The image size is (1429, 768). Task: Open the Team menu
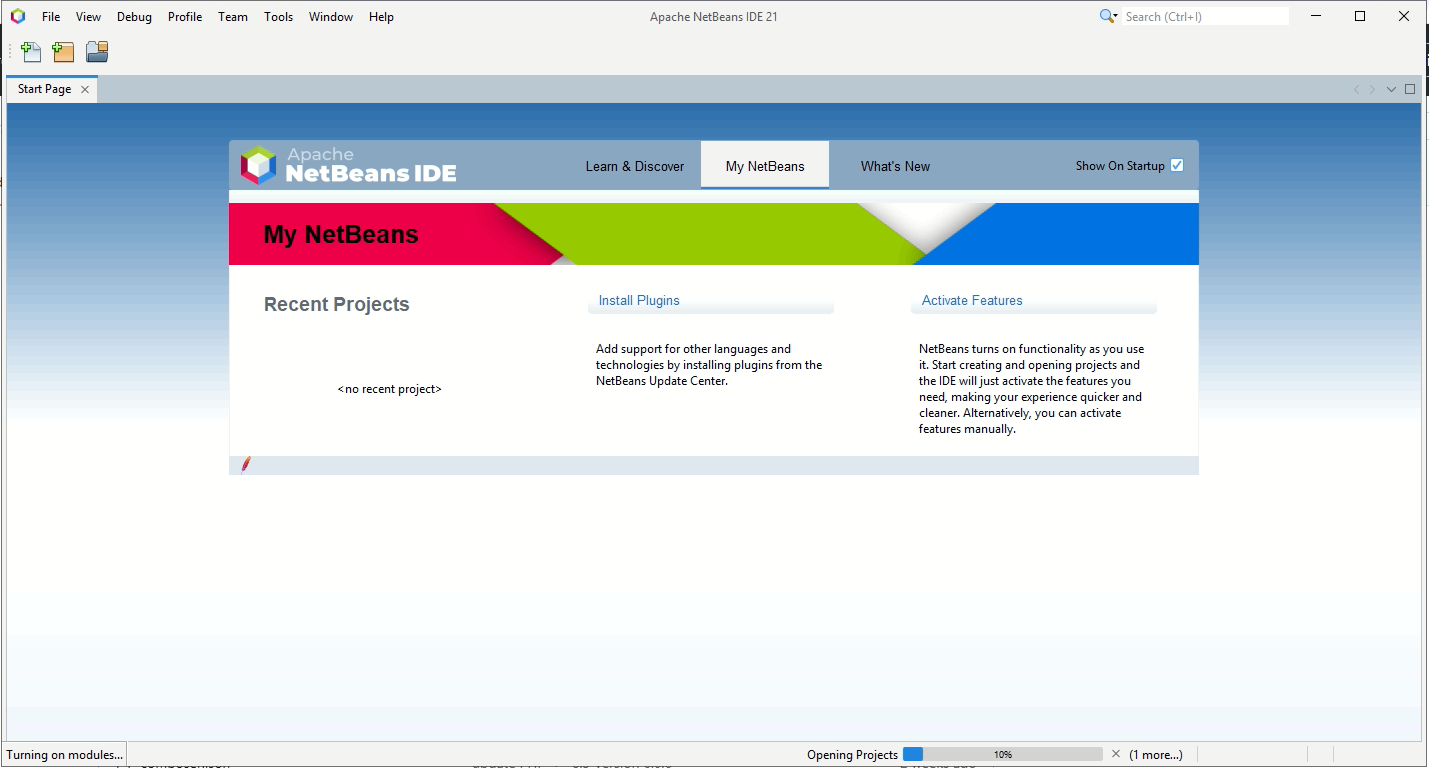(x=233, y=17)
